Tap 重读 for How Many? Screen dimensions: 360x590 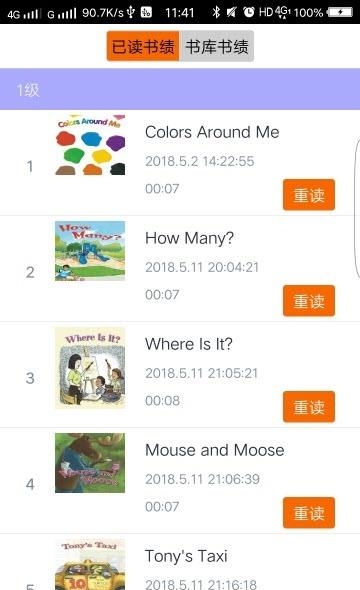[309, 301]
